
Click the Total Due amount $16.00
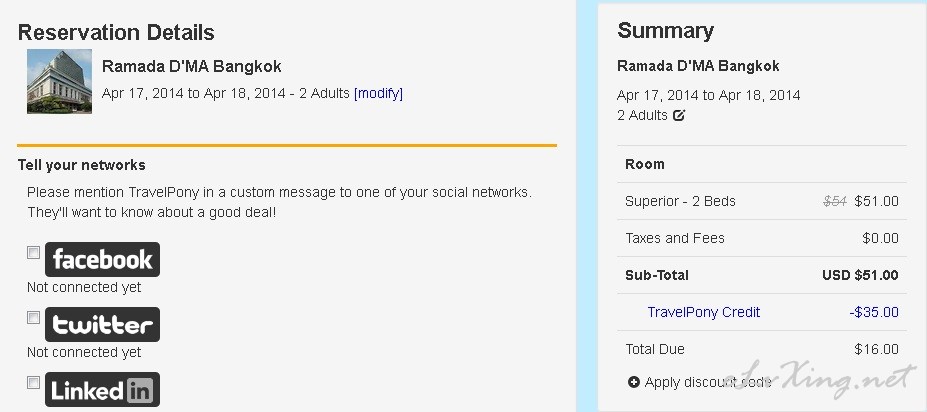coord(876,349)
